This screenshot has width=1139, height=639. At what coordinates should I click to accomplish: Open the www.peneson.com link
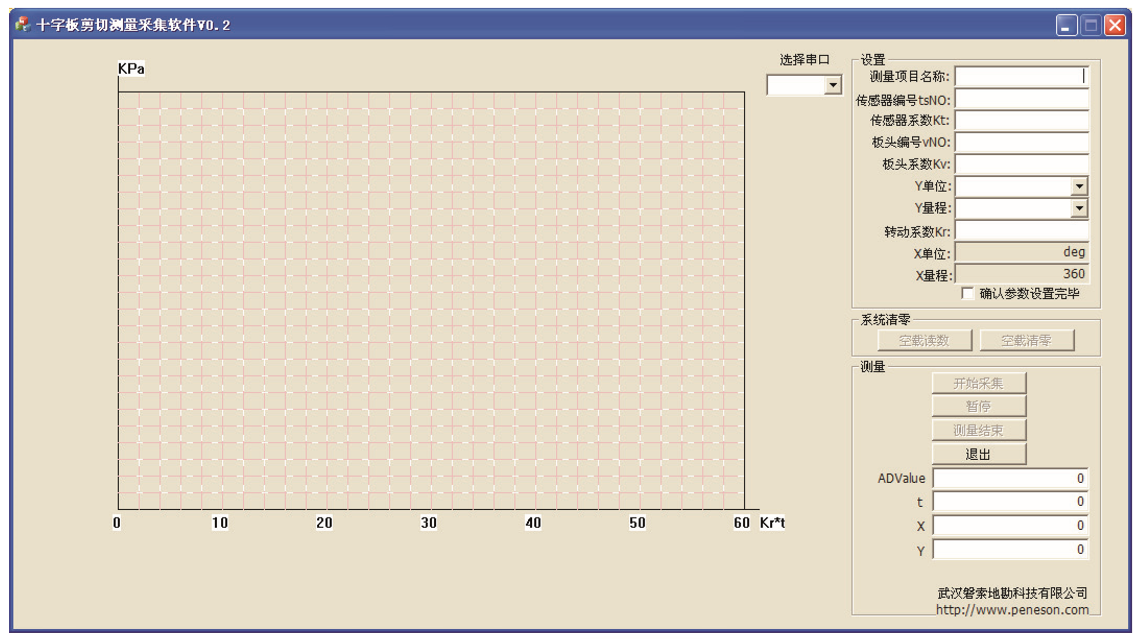tap(1012, 609)
